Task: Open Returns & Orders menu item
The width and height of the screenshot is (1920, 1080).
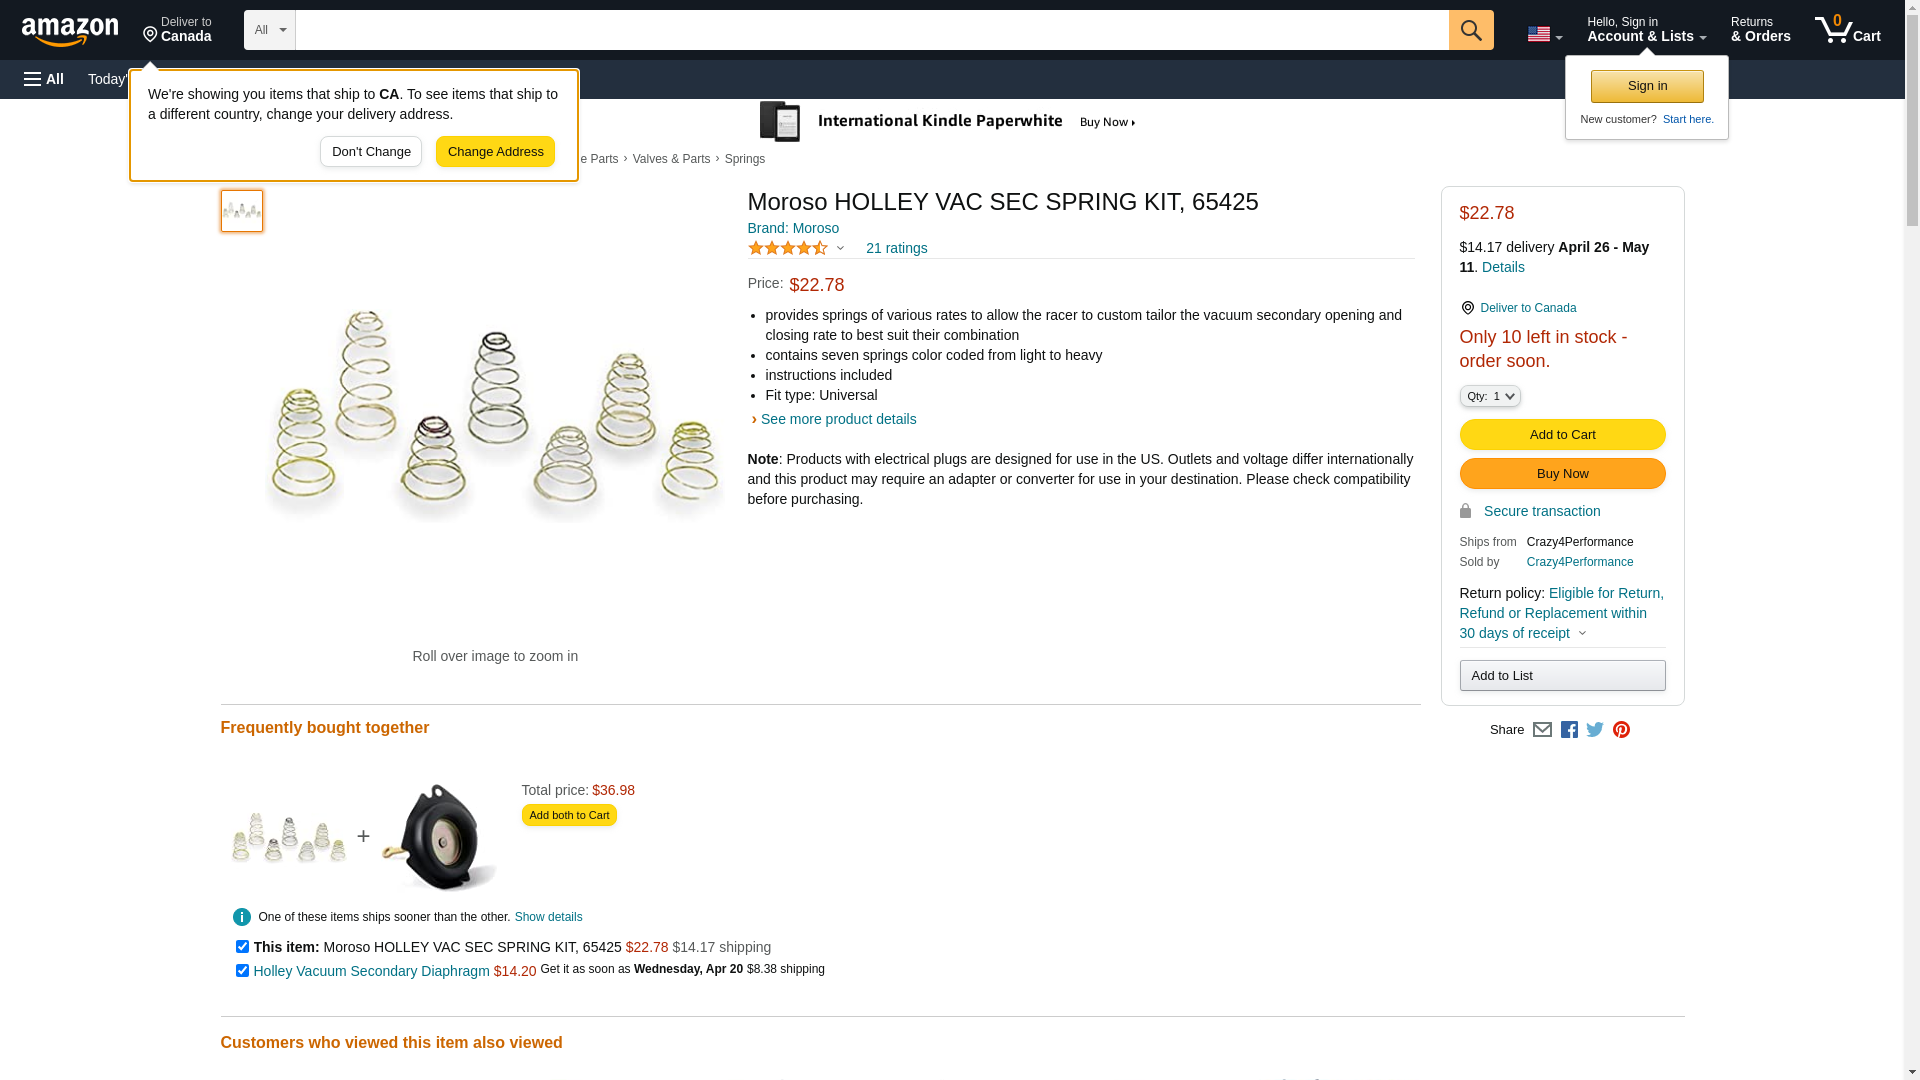Action: coord(1760,30)
